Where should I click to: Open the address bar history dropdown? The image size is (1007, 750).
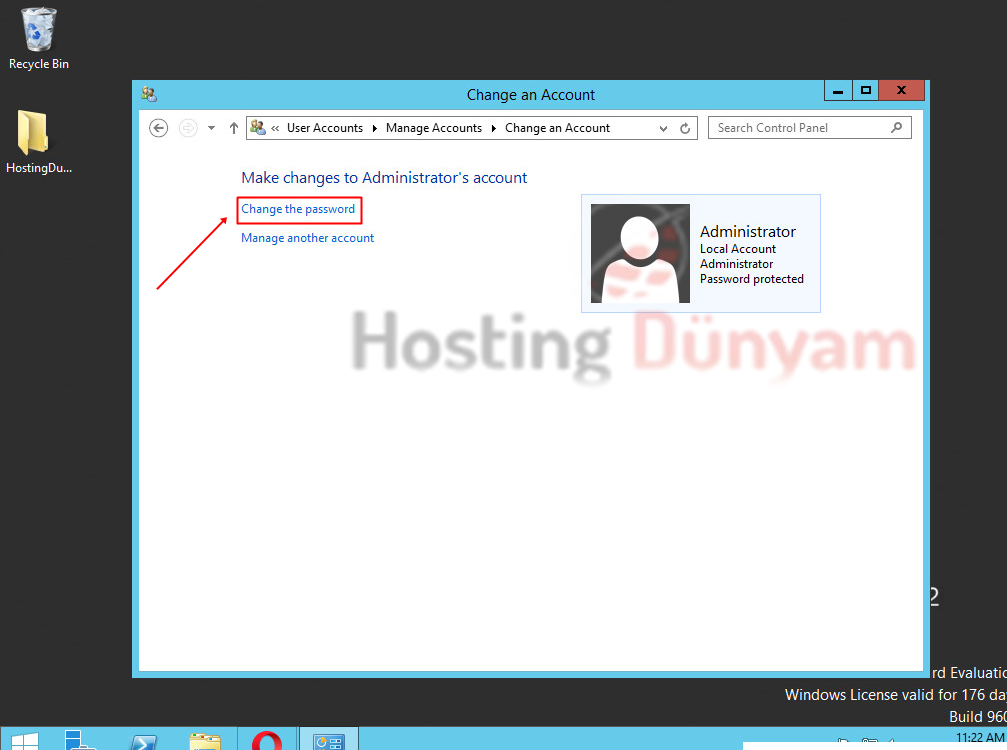point(663,128)
